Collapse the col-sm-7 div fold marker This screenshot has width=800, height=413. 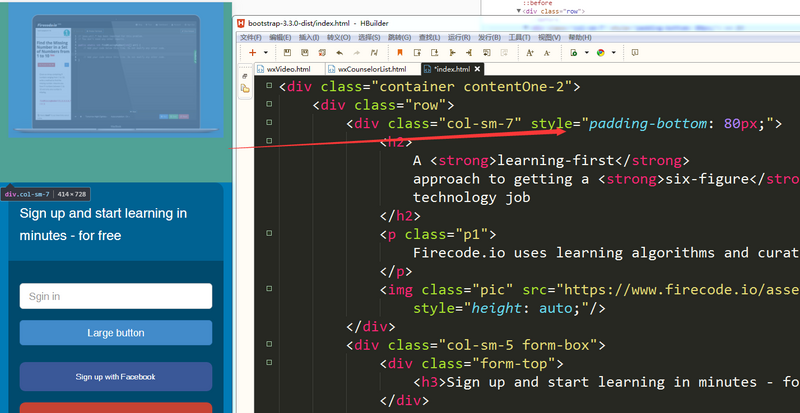269,122
